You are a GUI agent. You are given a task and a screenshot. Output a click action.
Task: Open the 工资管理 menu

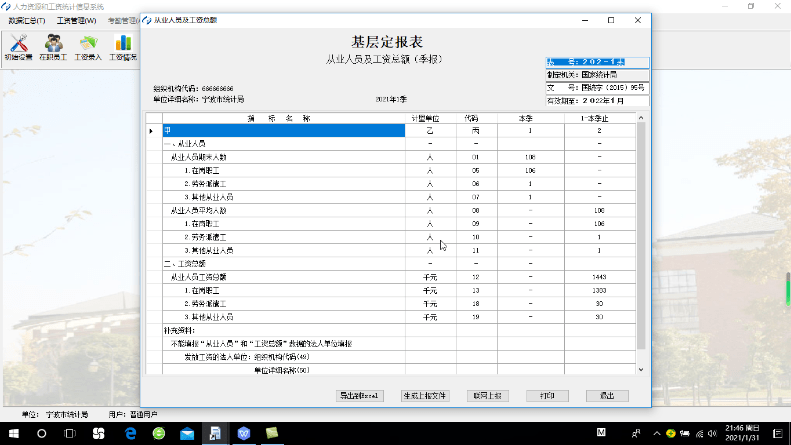pos(77,20)
